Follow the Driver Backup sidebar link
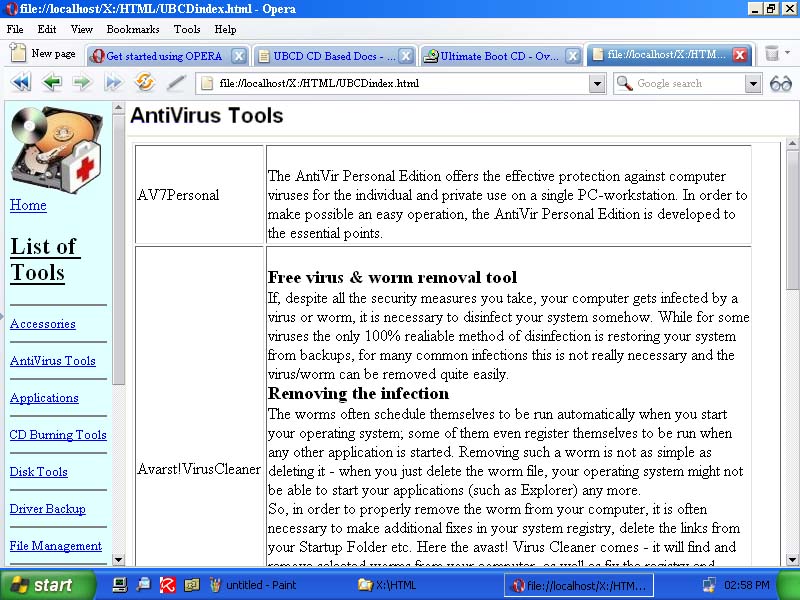The image size is (800, 600). 47,509
